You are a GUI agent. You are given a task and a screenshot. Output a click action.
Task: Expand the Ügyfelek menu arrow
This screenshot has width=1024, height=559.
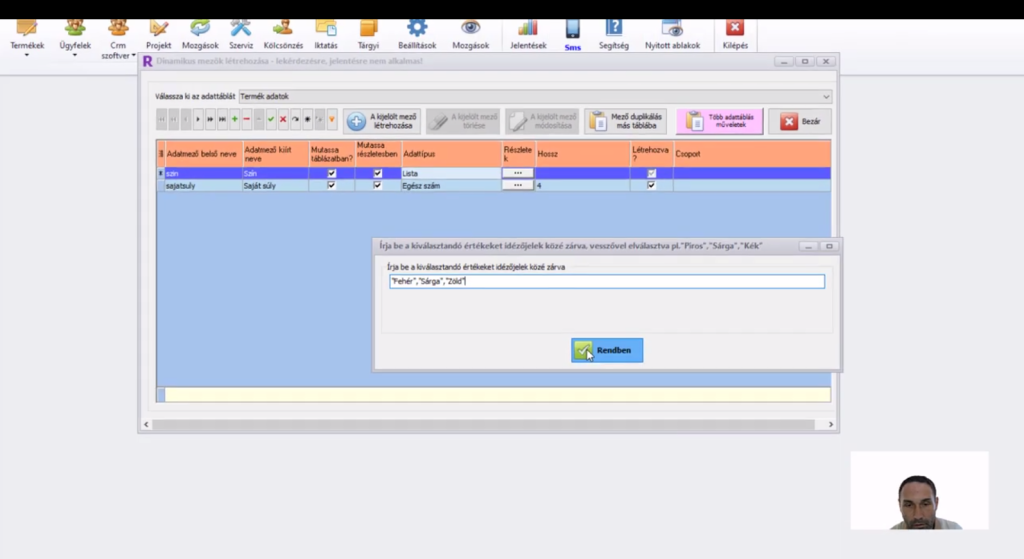click(x=75, y=56)
